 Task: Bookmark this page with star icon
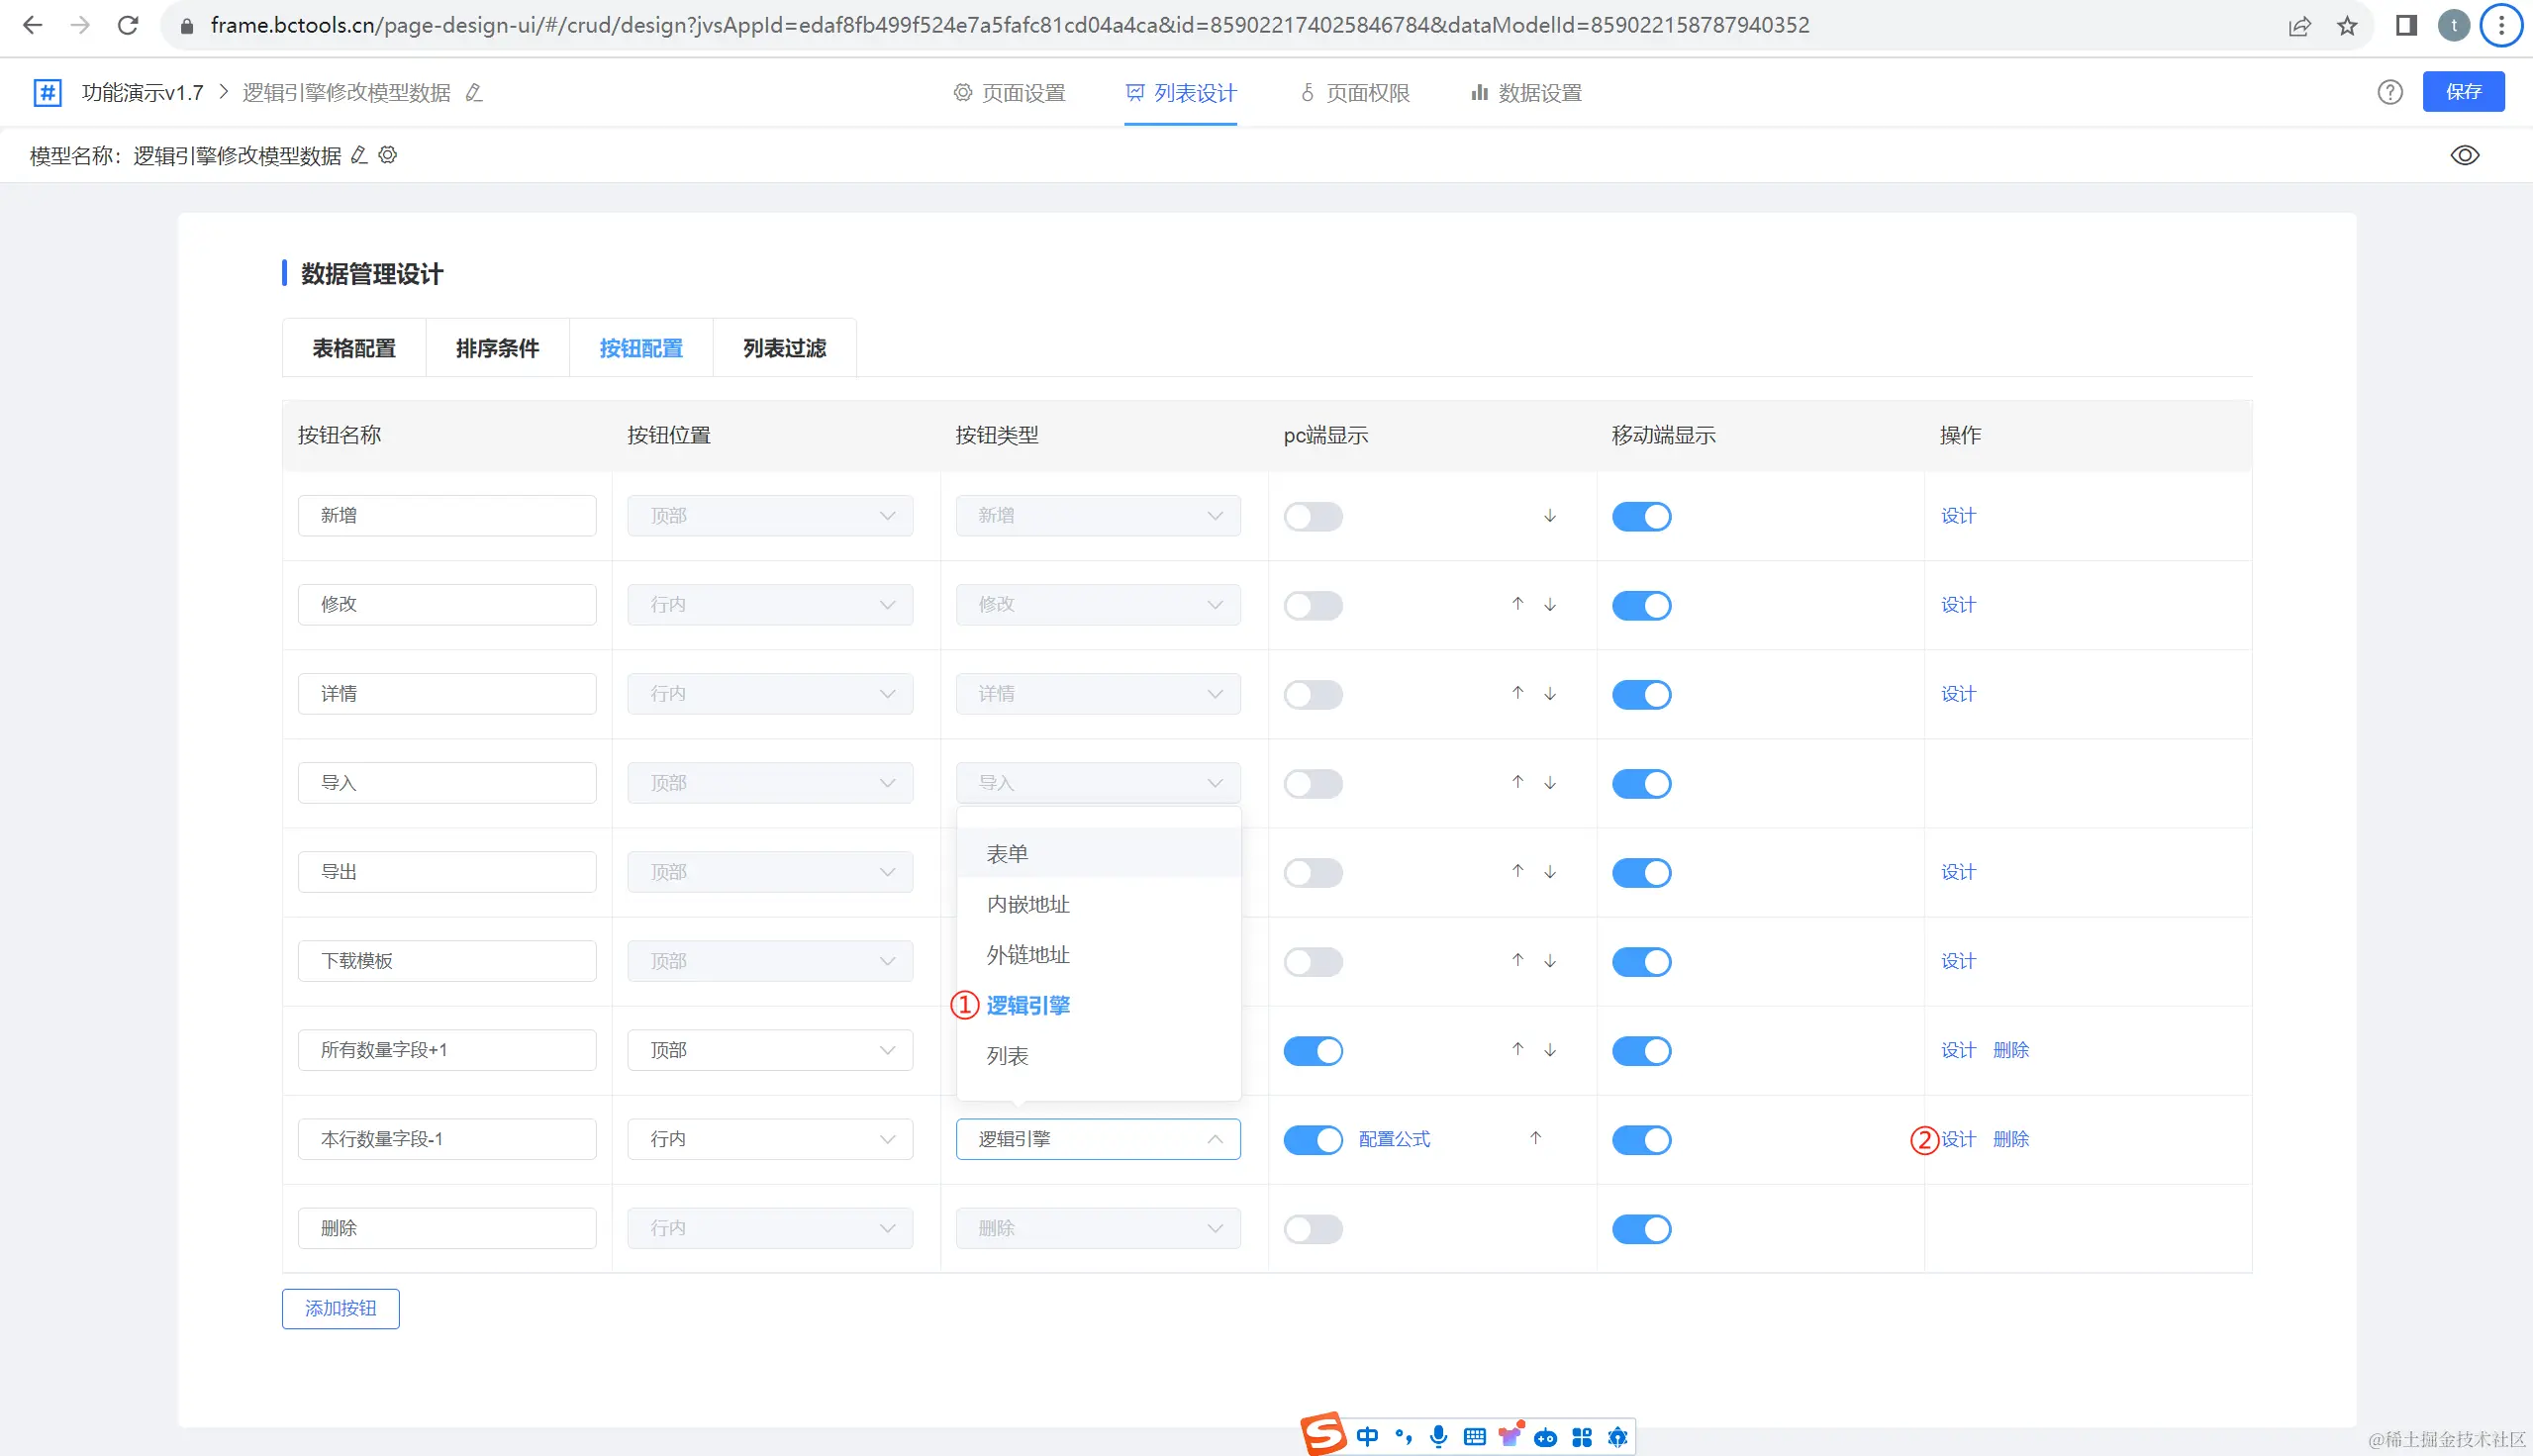[2347, 25]
